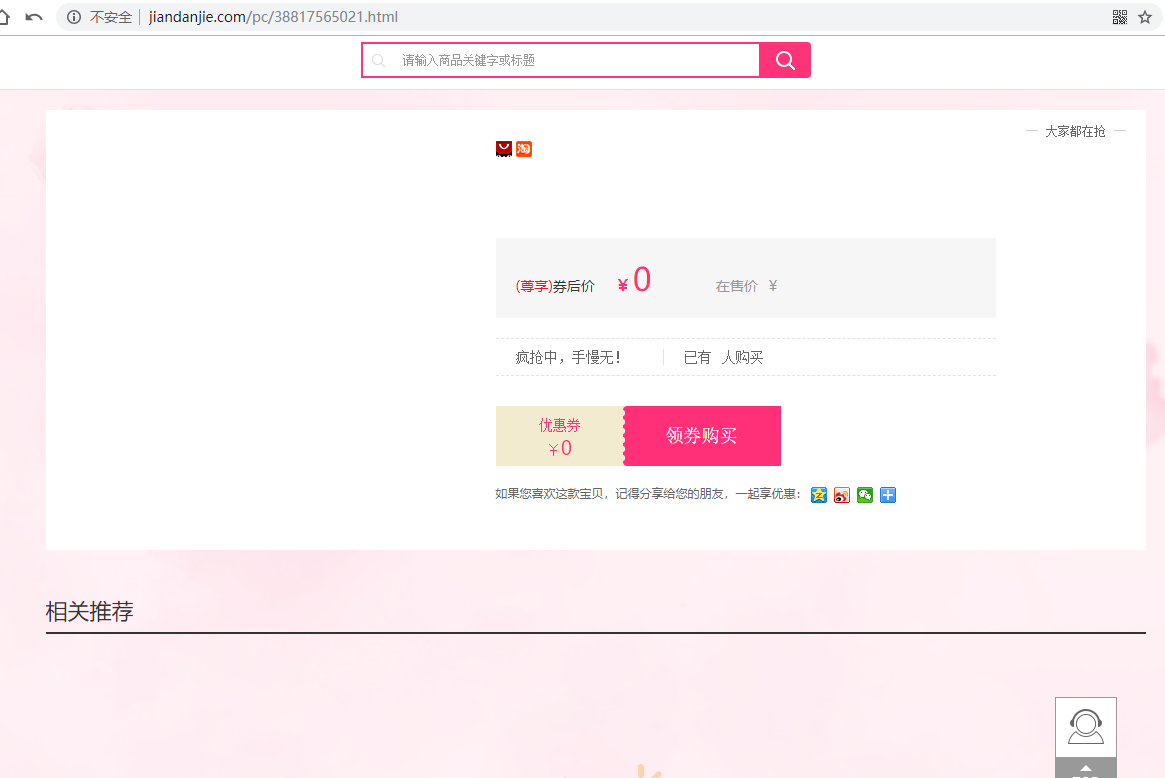Screen dimensions: 1165x778
Task: Click the browser home icon
Action: coord(4,17)
